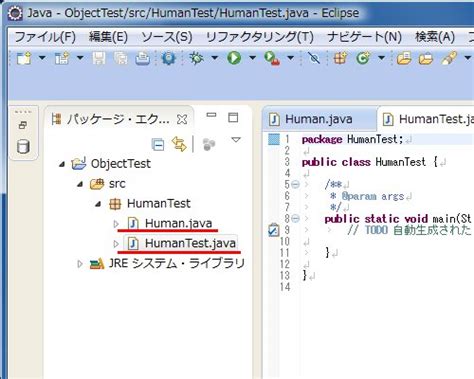
Task: Expand the JRE システム・ライブラリ node
Action: point(80,264)
